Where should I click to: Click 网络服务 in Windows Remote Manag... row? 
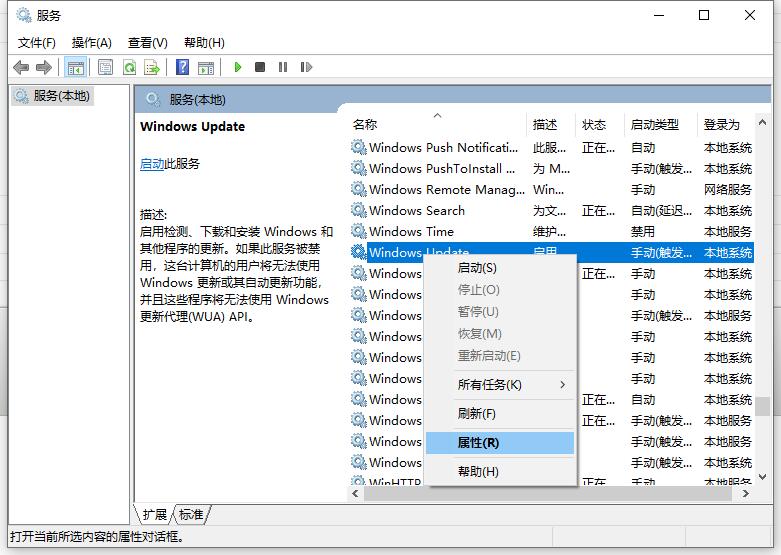[727, 189]
